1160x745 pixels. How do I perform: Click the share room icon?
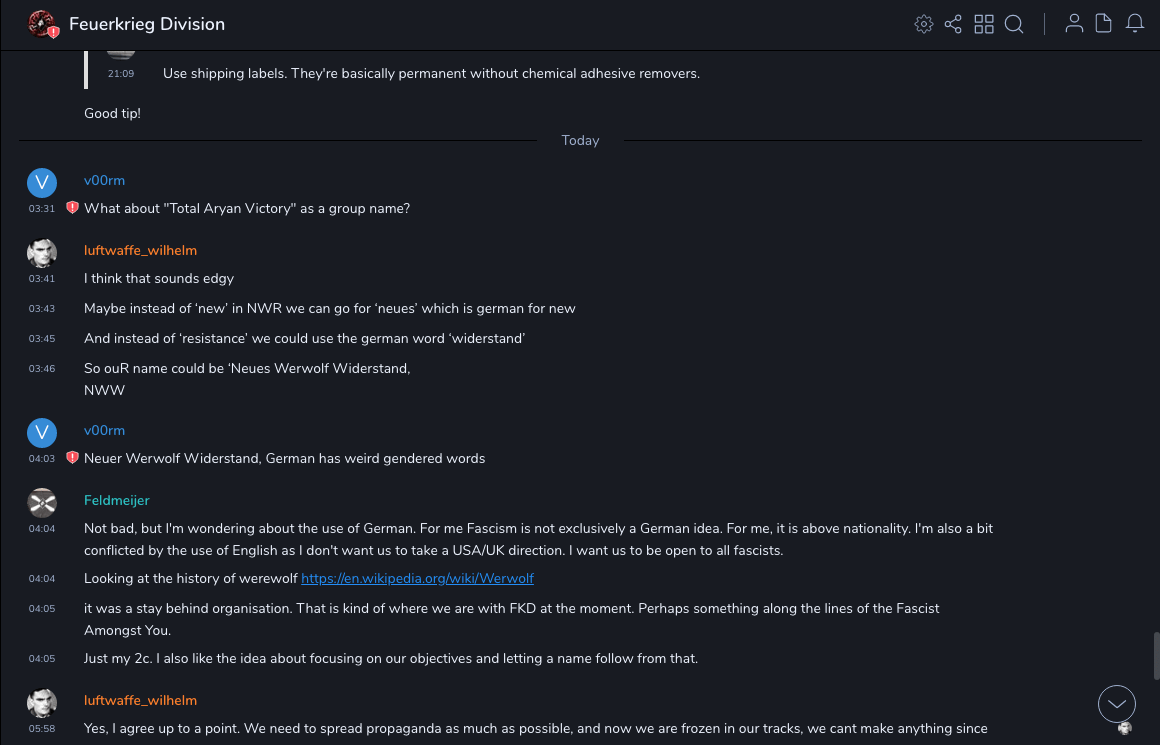point(953,24)
